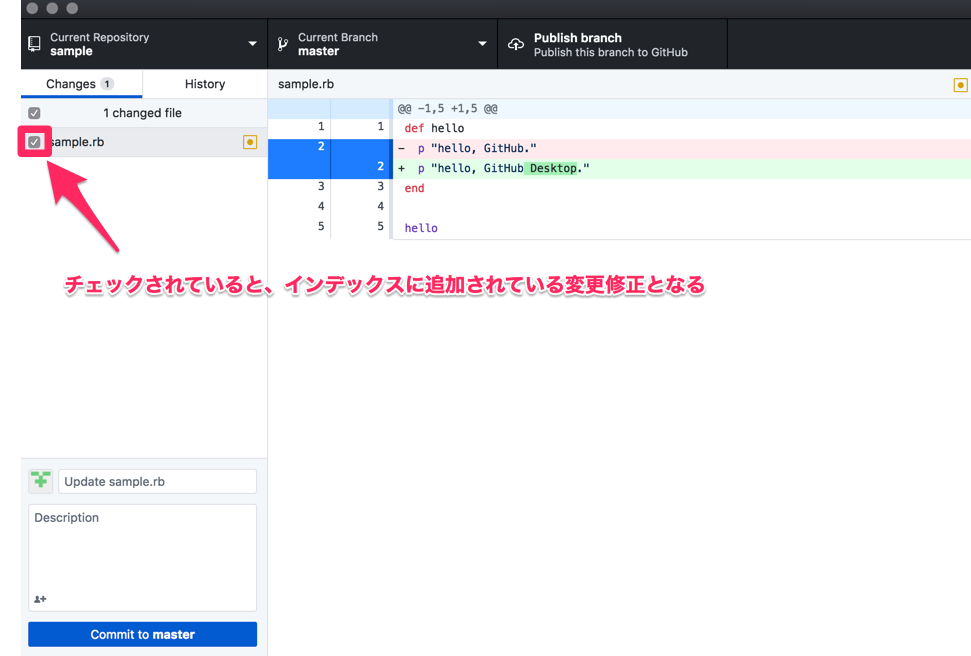971x656 pixels.
Task: Select the Changes tab
Action: [x=71, y=84]
